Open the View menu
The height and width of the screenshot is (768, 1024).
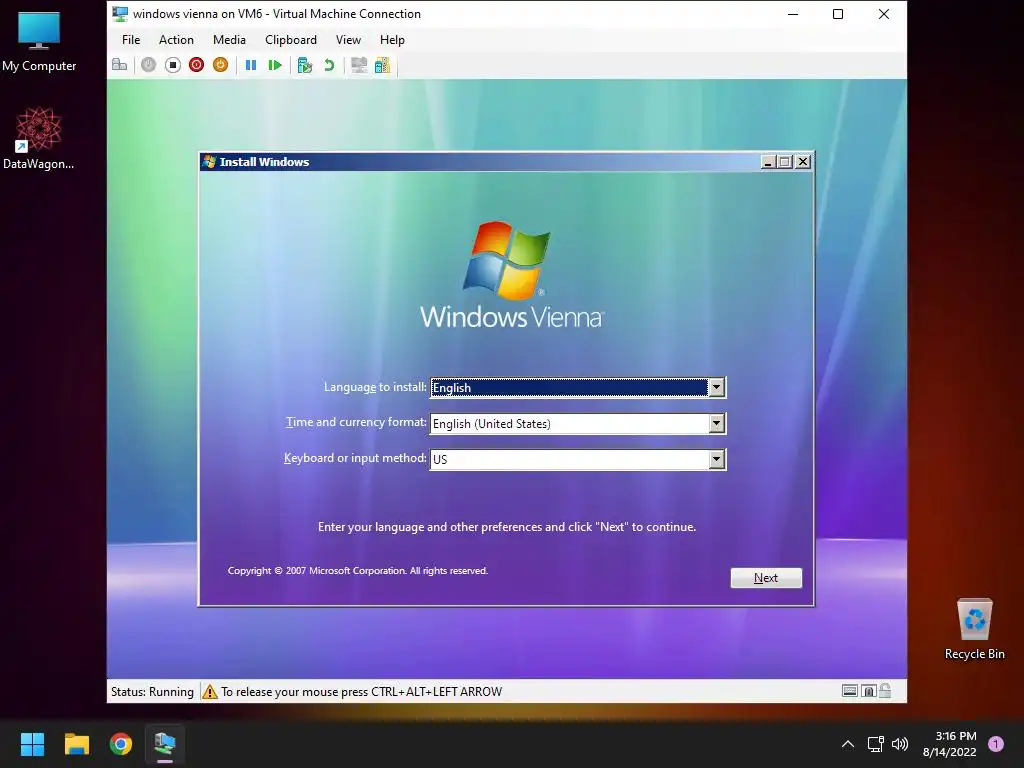[x=348, y=40]
